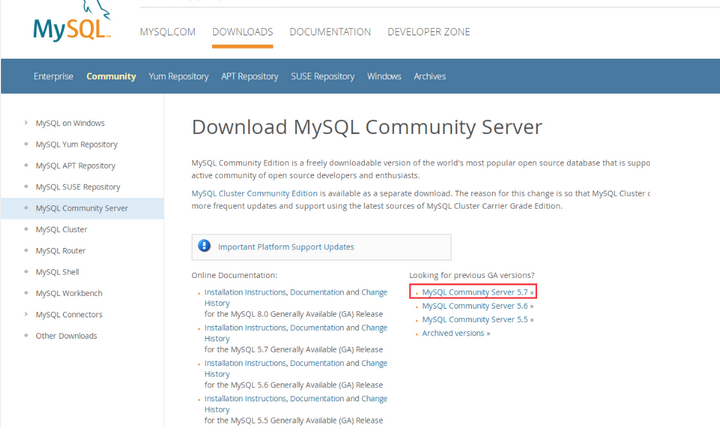Open MySQL on Windows sidebar entry
720x432 pixels.
(70, 123)
